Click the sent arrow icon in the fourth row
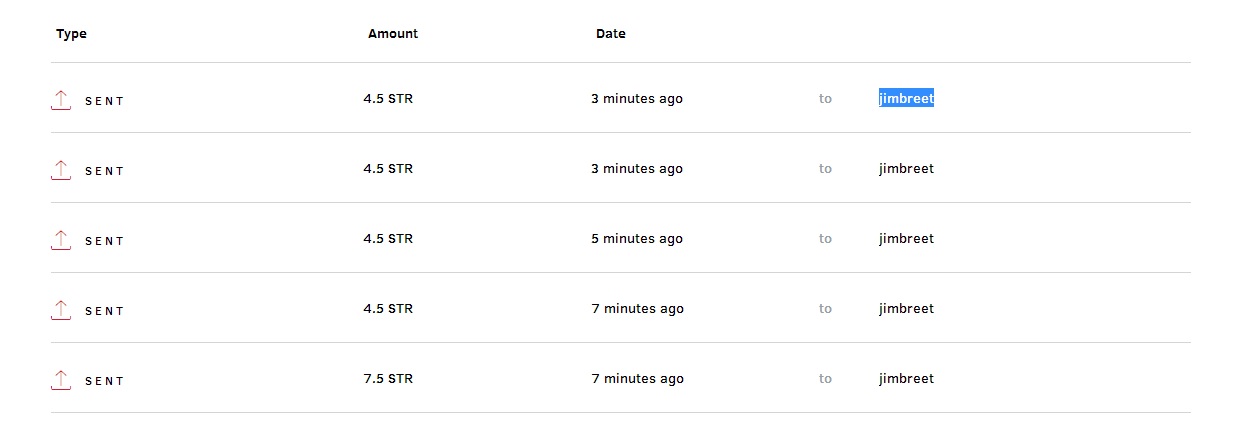The image size is (1233, 430). point(61,310)
